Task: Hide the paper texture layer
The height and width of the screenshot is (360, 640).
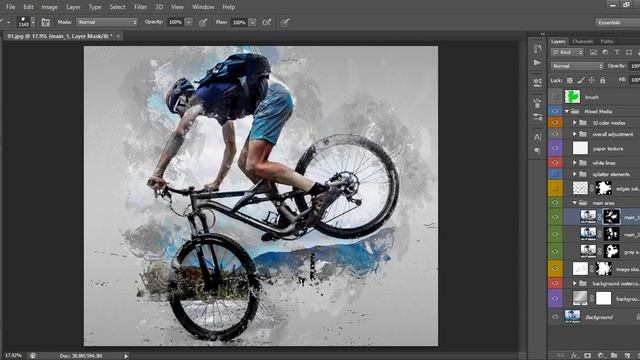Action: pos(555,148)
